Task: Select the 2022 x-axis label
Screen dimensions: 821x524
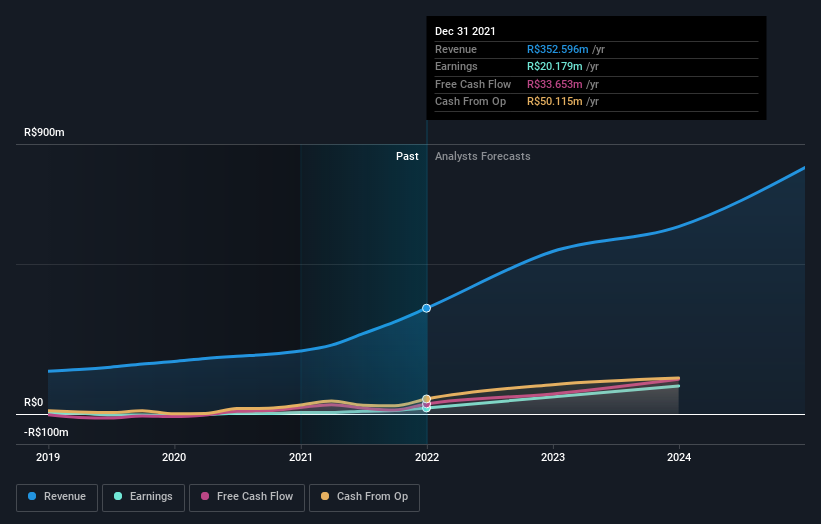Action: pyautogui.click(x=427, y=457)
